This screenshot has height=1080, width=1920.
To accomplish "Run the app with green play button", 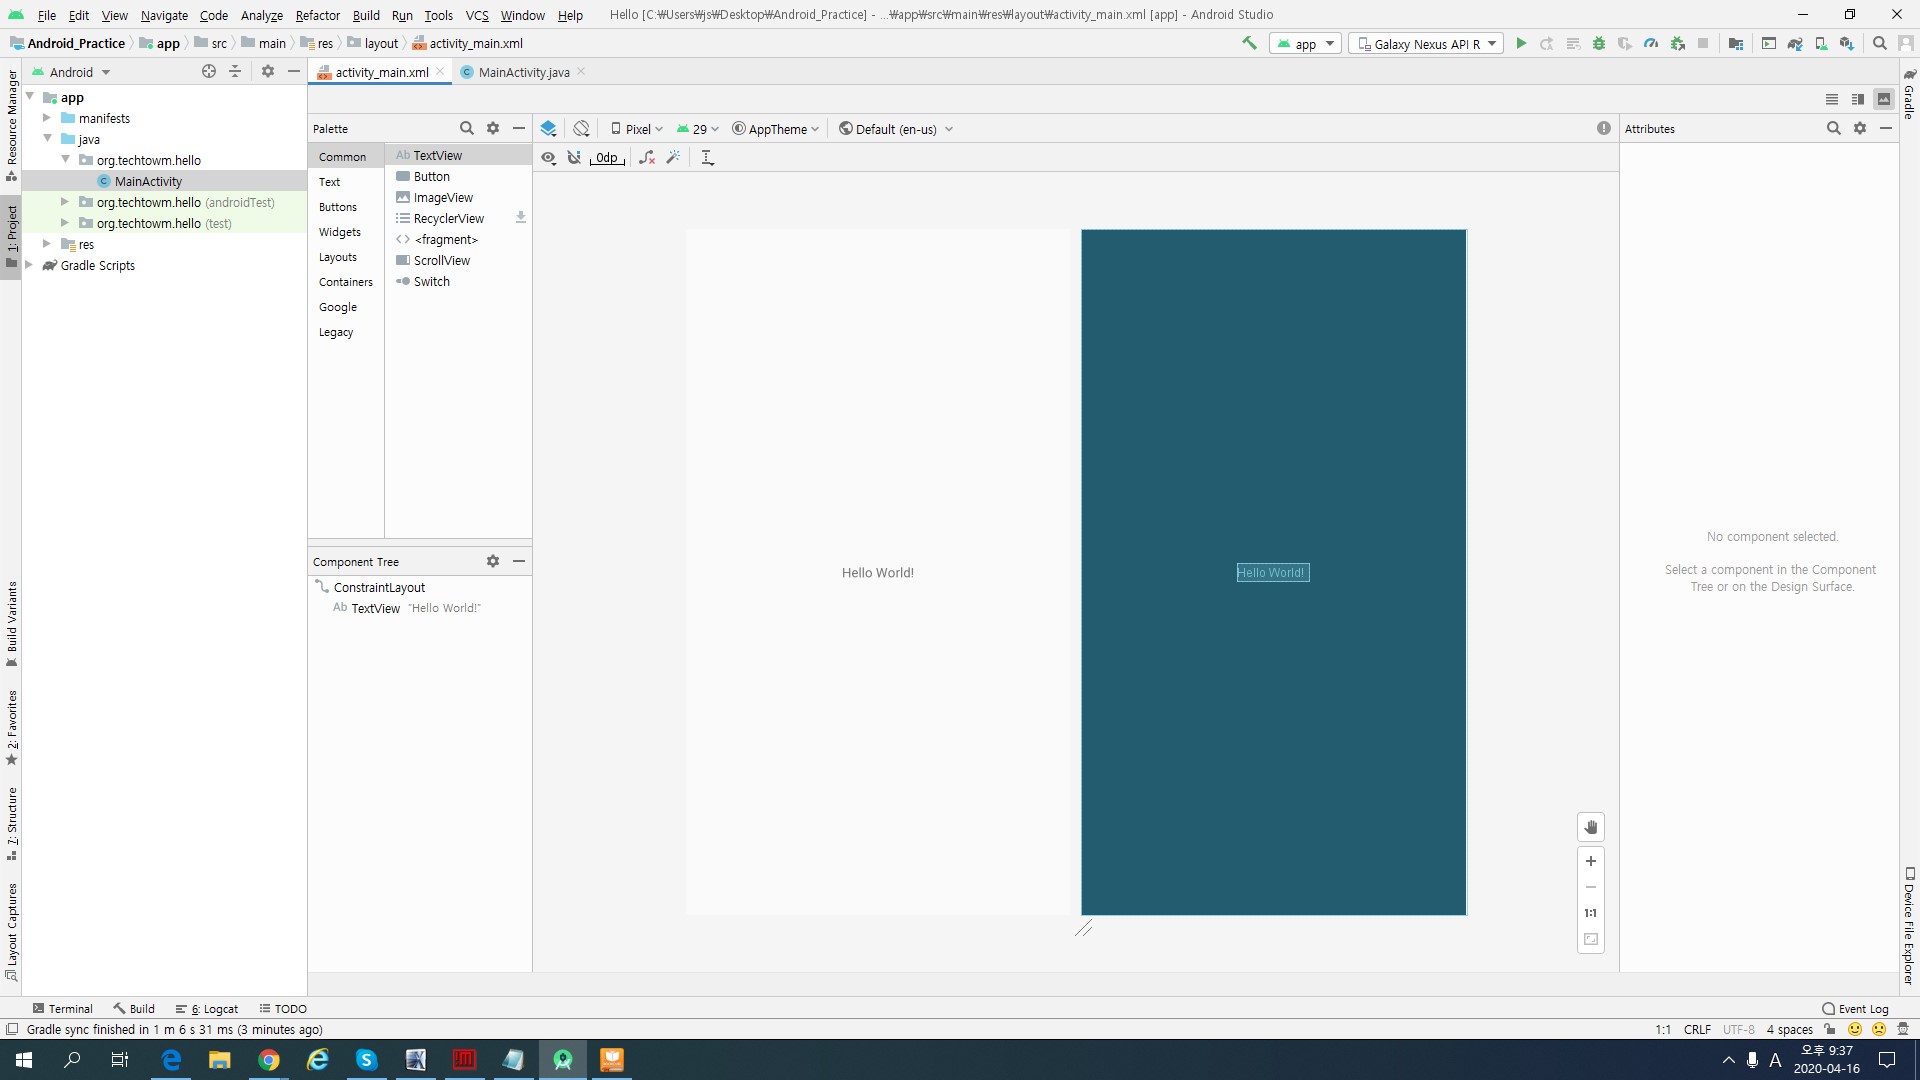I will pos(1521,43).
